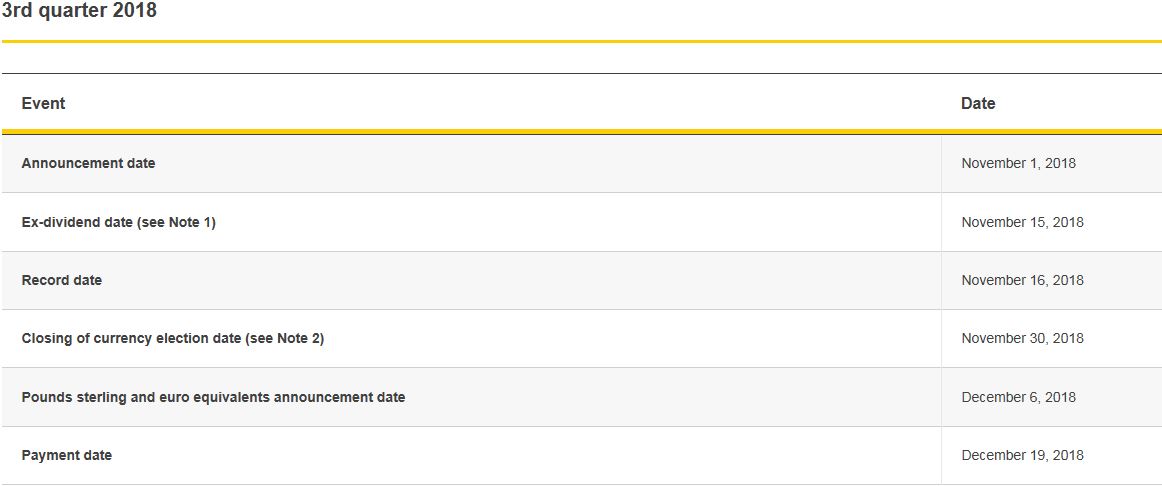Select the Record date row label
The image size is (1162, 486).
61,280
